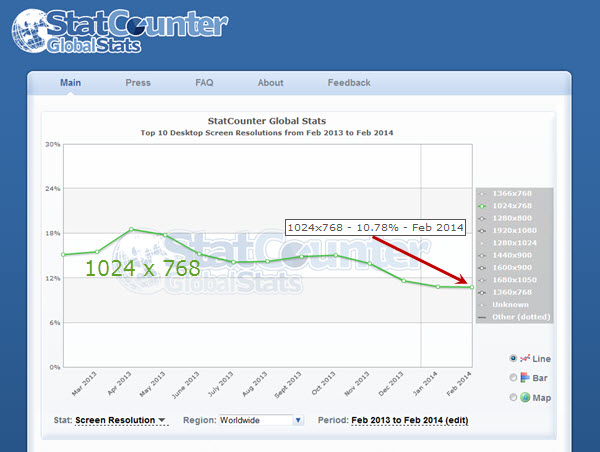The image size is (600, 452).
Task: Click the 18% y-axis label
Action: click(x=53, y=233)
